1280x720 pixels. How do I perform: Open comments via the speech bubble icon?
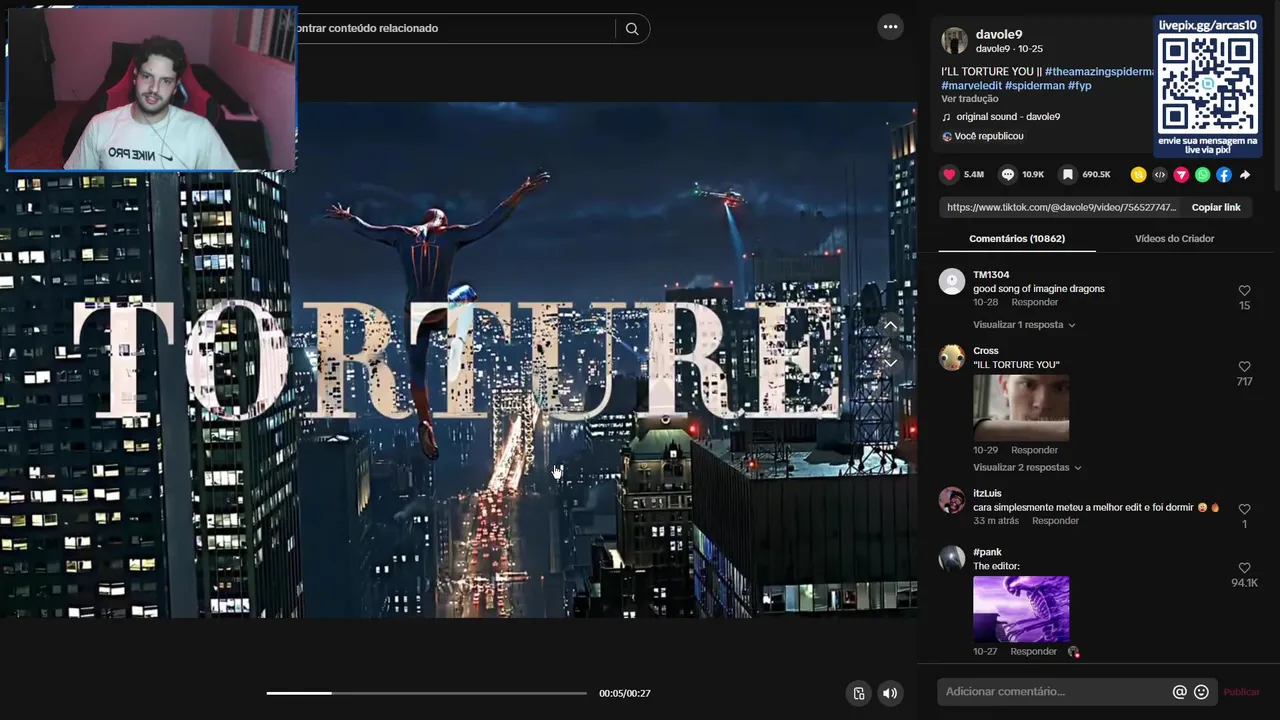click(1008, 174)
